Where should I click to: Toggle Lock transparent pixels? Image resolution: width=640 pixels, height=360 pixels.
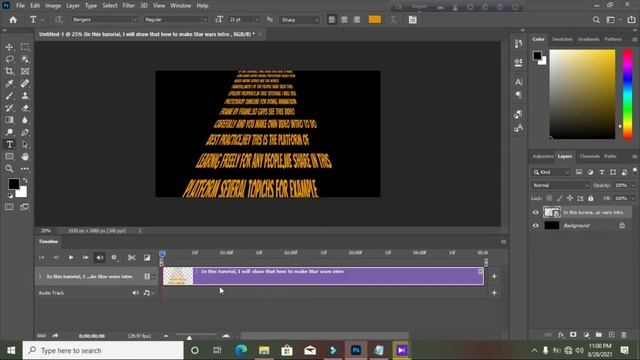tap(549, 198)
